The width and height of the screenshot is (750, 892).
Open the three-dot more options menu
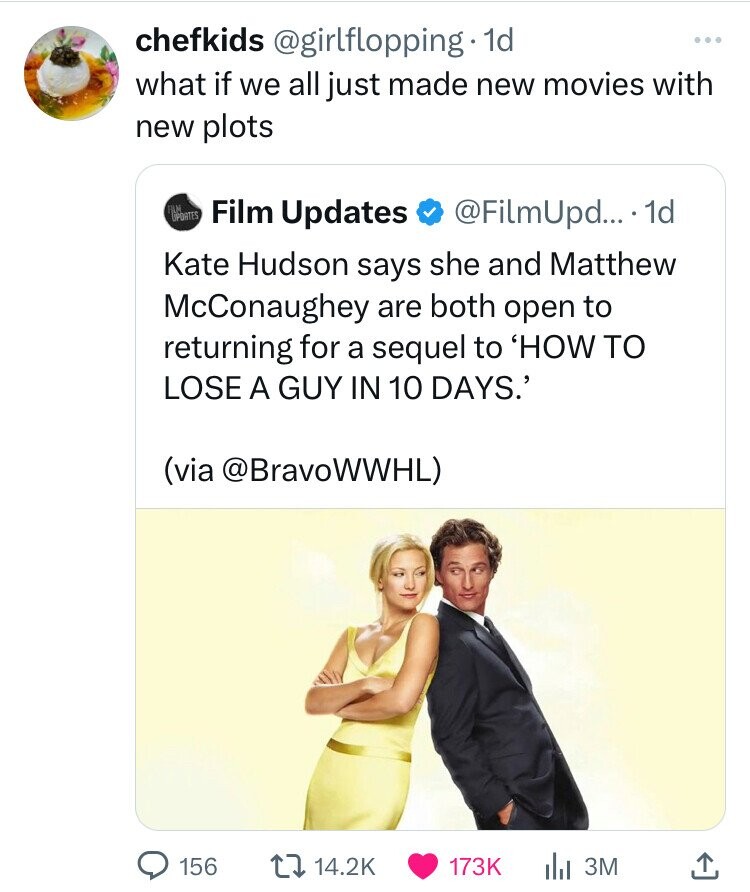point(708,40)
